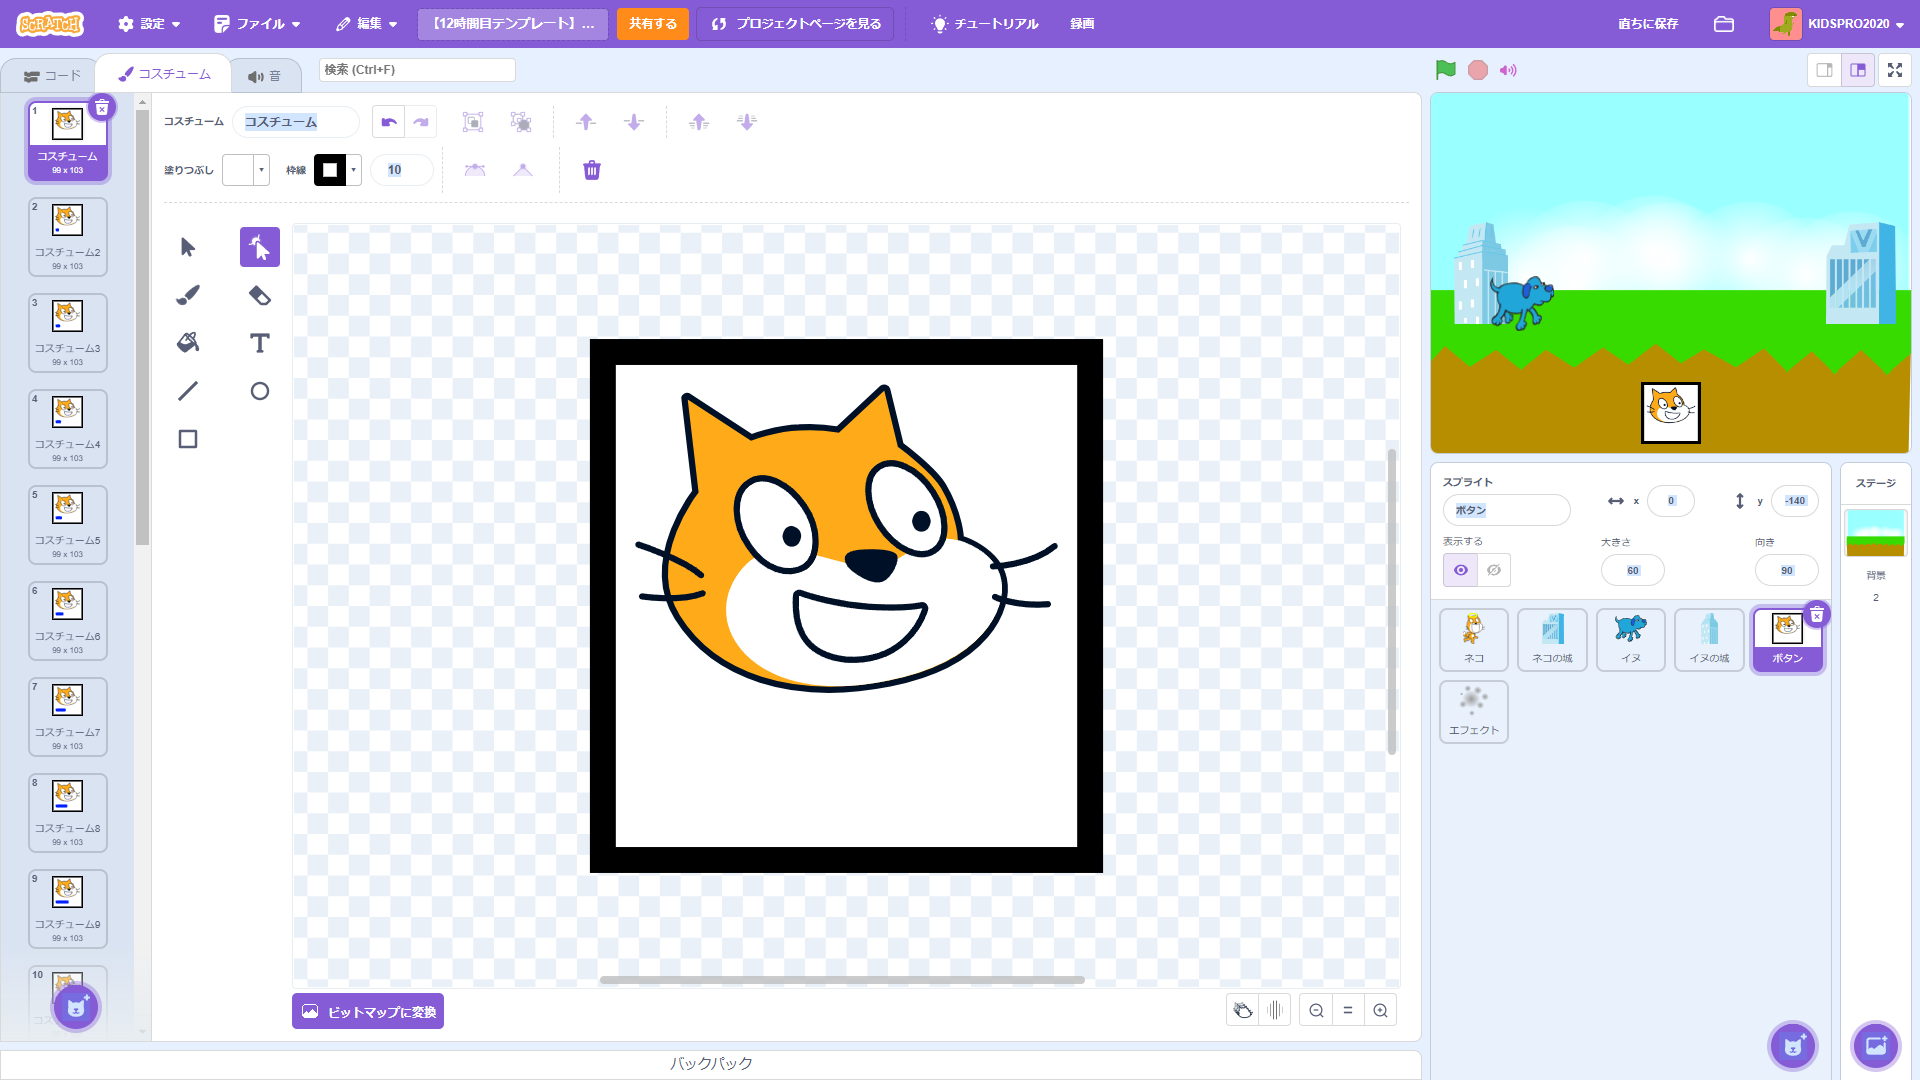
Task: Select the Reshape tool
Action: coord(259,247)
